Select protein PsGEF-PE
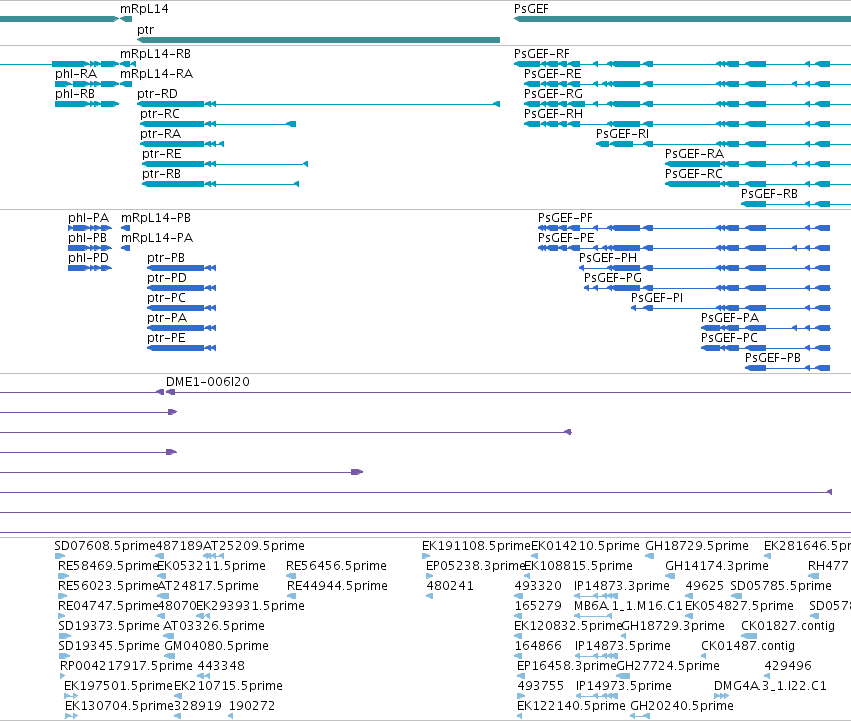Screen dimensions: 851x721 pyautogui.click(x=684, y=248)
